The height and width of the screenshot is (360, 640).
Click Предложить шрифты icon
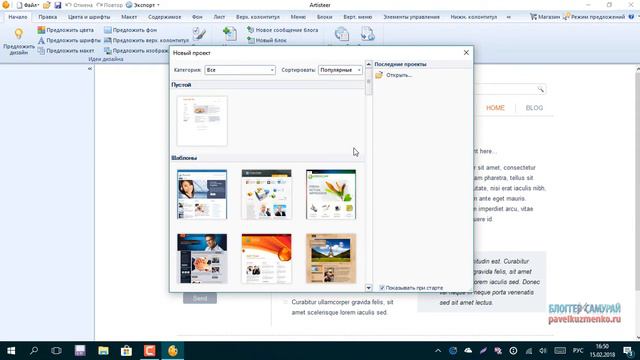tap(41, 40)
